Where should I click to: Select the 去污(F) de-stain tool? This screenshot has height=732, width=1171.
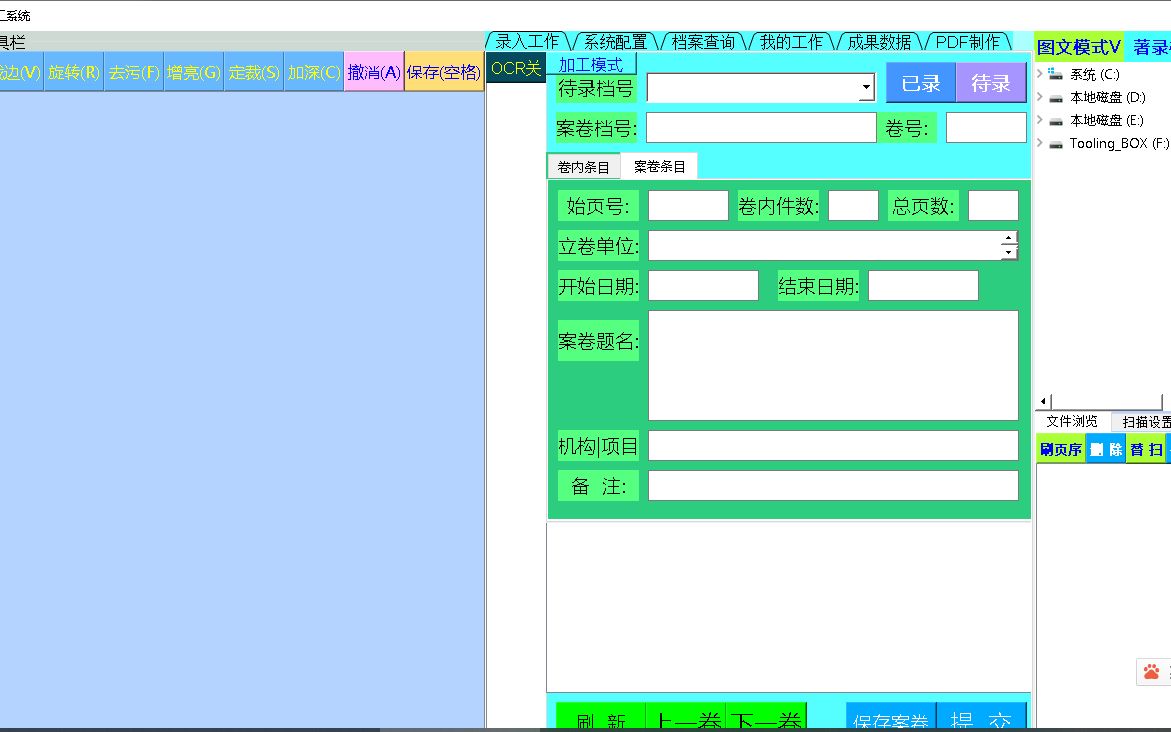(x=133, y=70)
